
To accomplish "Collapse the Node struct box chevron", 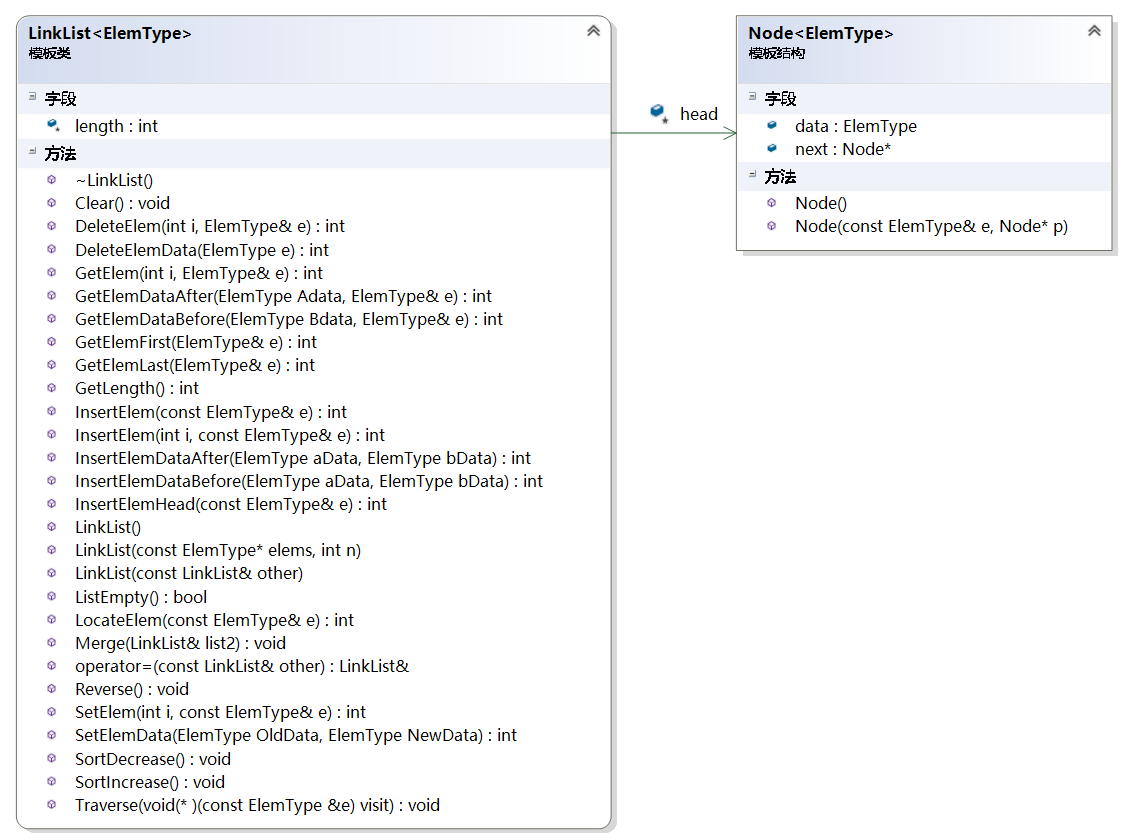I will (1093, 31).
